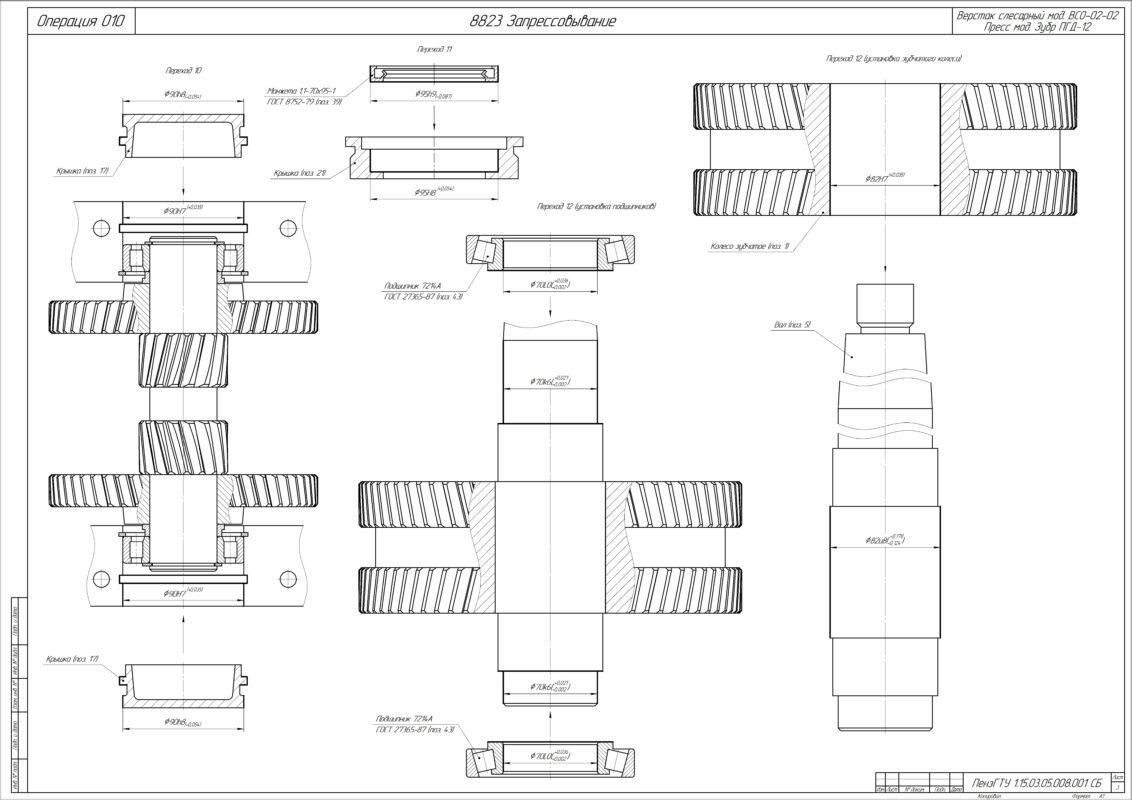This screenshot has width=1132, height=800.
Task: Click the "ПензГТУ 1.15.03.05.008.001 СБ" title block
Action: [x=1037, y=781]
